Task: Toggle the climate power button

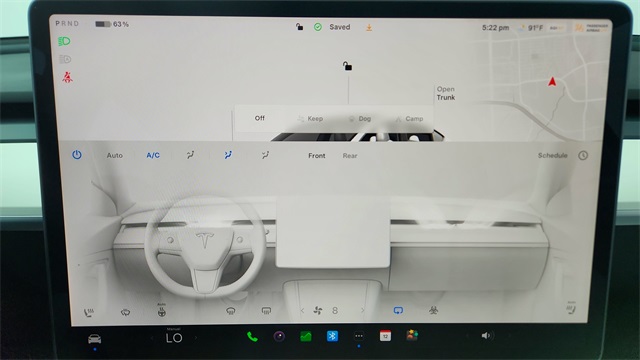Action: coord(77,155)
